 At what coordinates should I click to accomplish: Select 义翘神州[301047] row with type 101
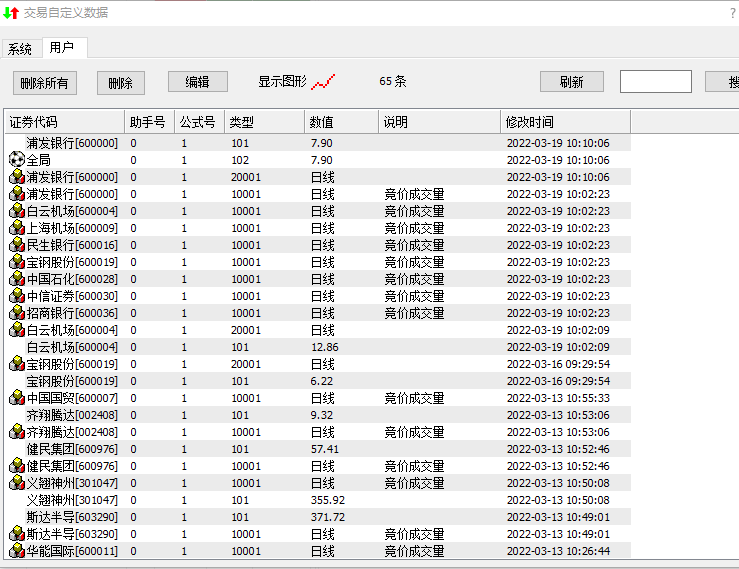(x=318, y=500)
